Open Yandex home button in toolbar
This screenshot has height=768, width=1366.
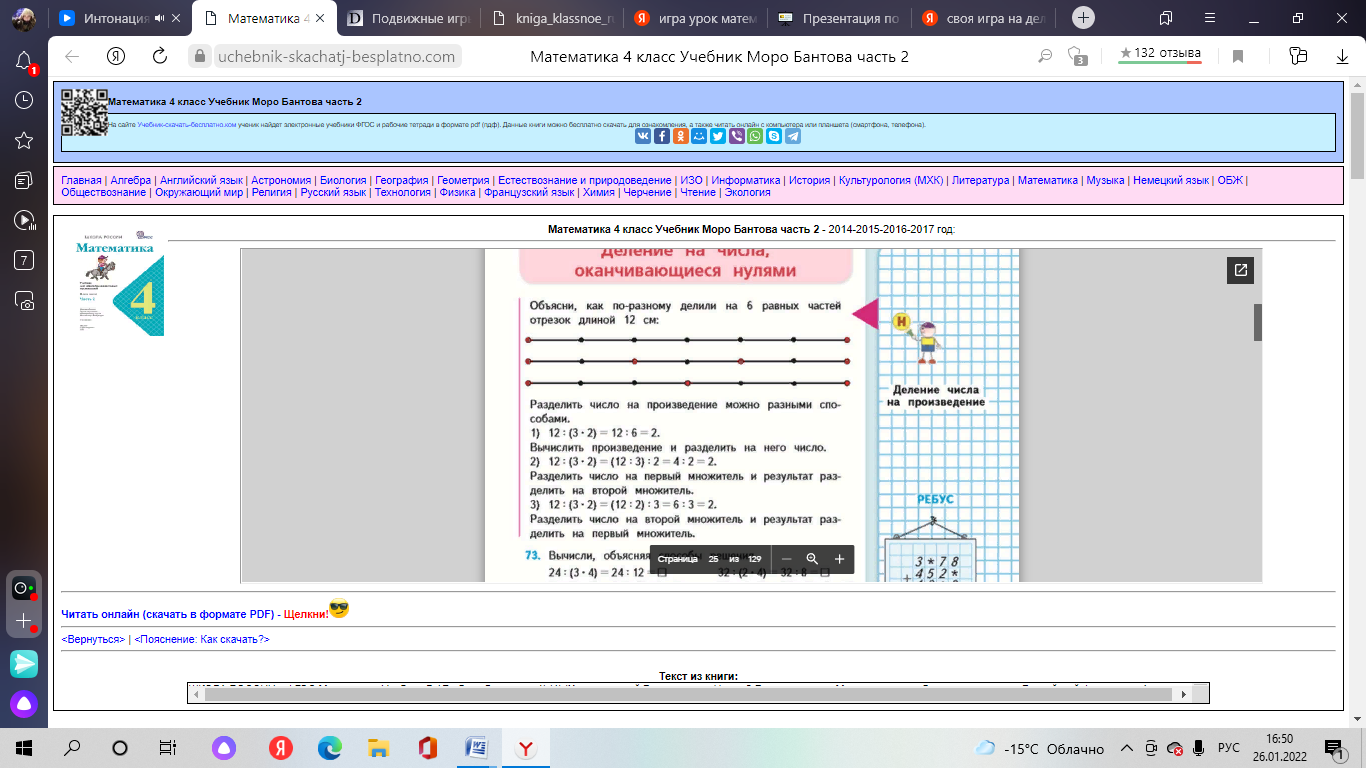pyautogui.click(x=116, y=56)
